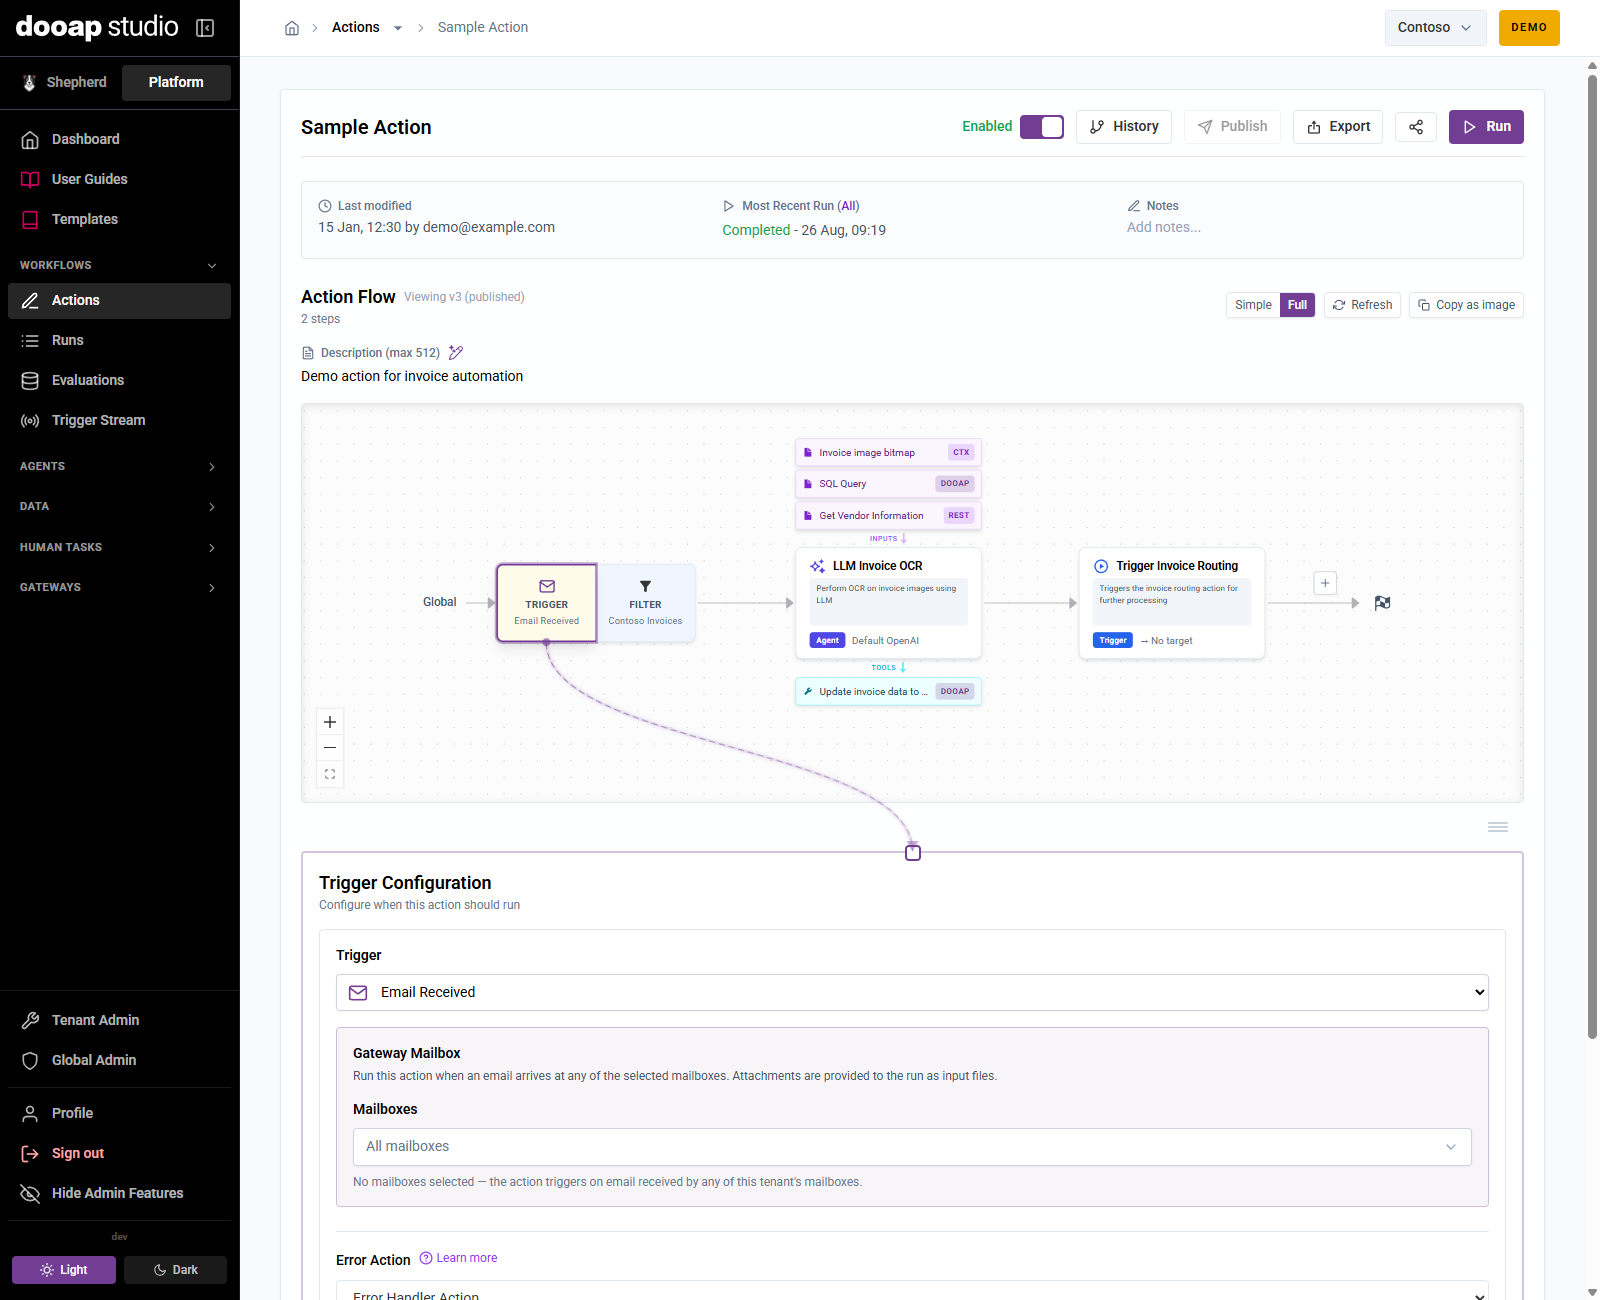Image resolution: width=1600 pixels, height=1300 pixels.
Task: Switch flow view to Simple
Action: pyautogui.click(x=1253, y=305)
